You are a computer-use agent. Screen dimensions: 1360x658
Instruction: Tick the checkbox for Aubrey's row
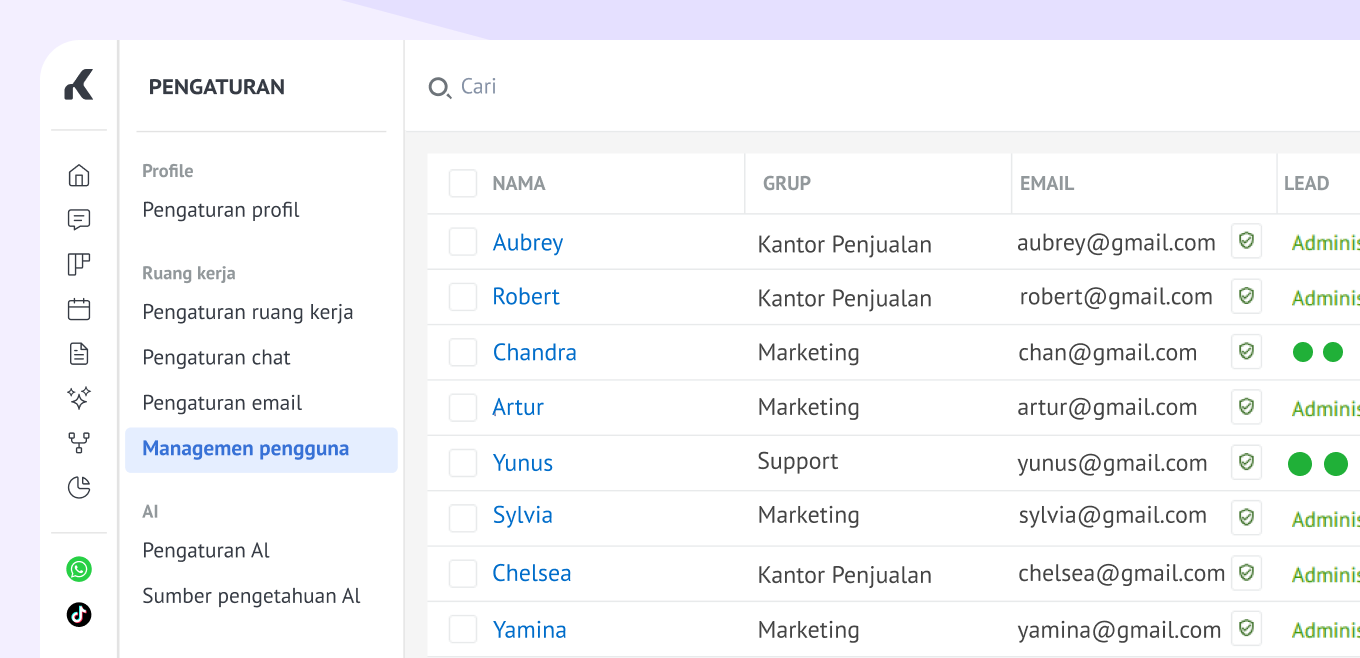(463, 242)
